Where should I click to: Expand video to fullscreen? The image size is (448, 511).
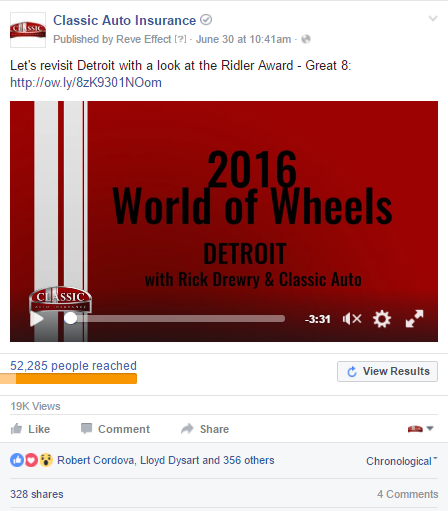tap(414, 319)
